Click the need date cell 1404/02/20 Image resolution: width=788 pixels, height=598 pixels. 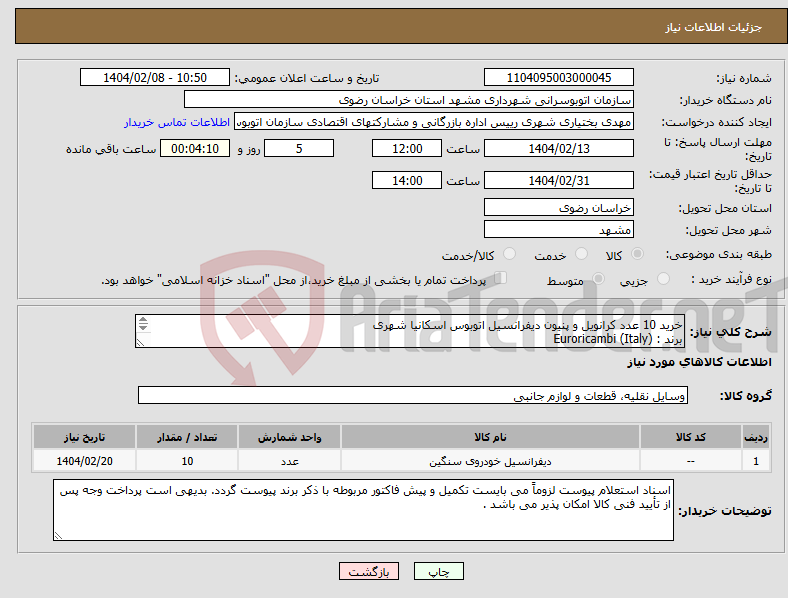pos(84,461)
